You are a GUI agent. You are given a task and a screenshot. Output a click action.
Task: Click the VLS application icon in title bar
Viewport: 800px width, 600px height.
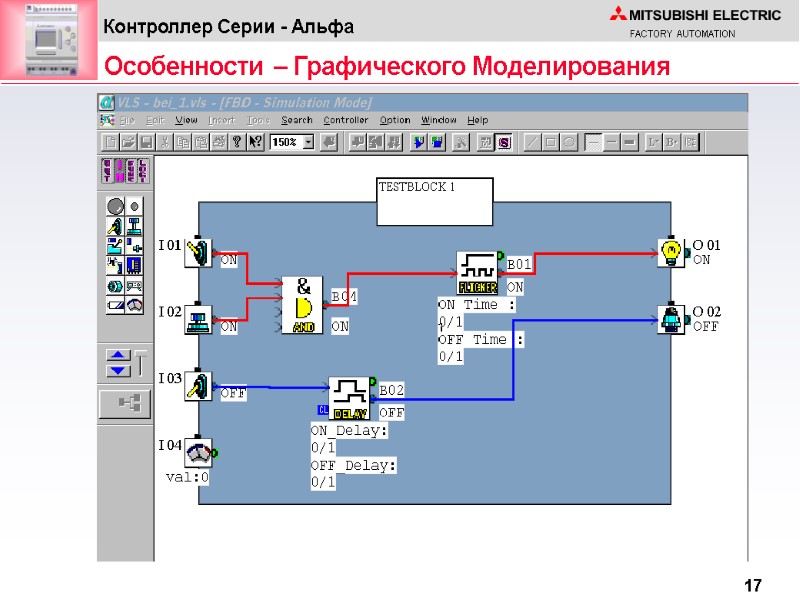click(x=107, y=103)
